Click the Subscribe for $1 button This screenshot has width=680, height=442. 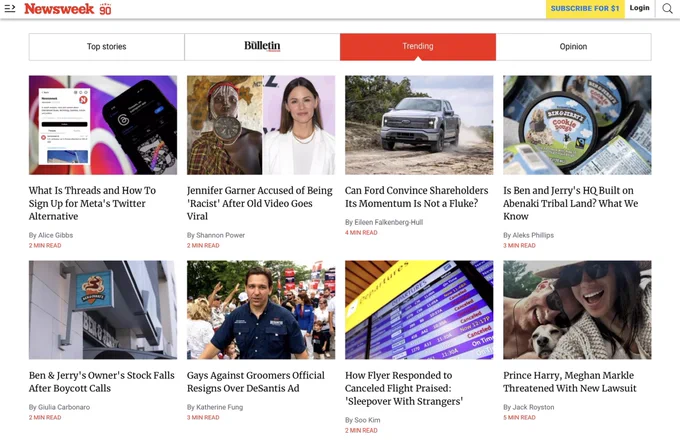click(x=585, y=9)
